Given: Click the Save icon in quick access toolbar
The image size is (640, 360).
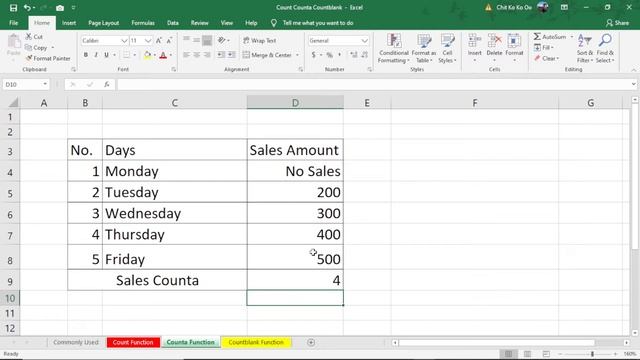Looking at the screenshot, I should [x=13, y=8].
